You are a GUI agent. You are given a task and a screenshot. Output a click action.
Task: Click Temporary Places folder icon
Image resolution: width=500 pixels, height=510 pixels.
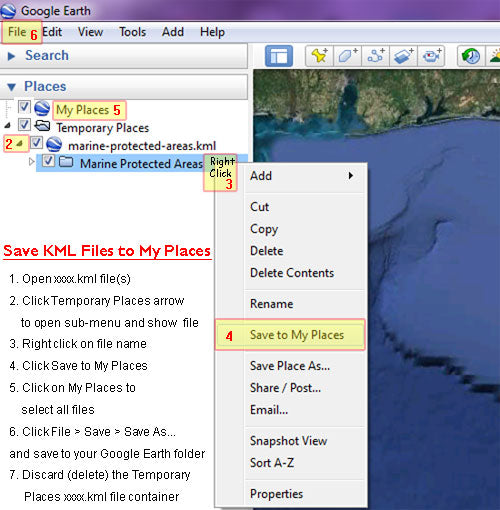(42, 126)
